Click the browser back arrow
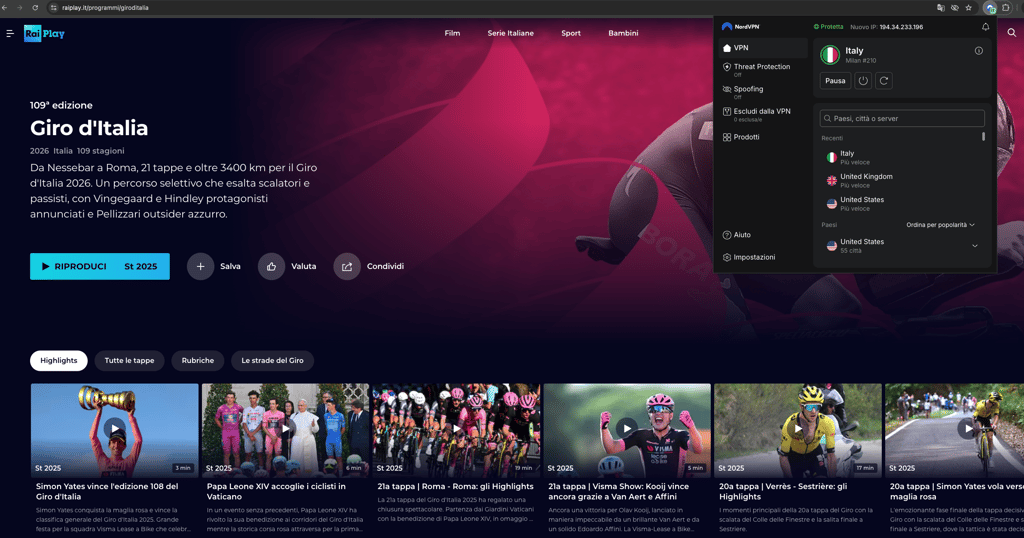 coord(5,8)
